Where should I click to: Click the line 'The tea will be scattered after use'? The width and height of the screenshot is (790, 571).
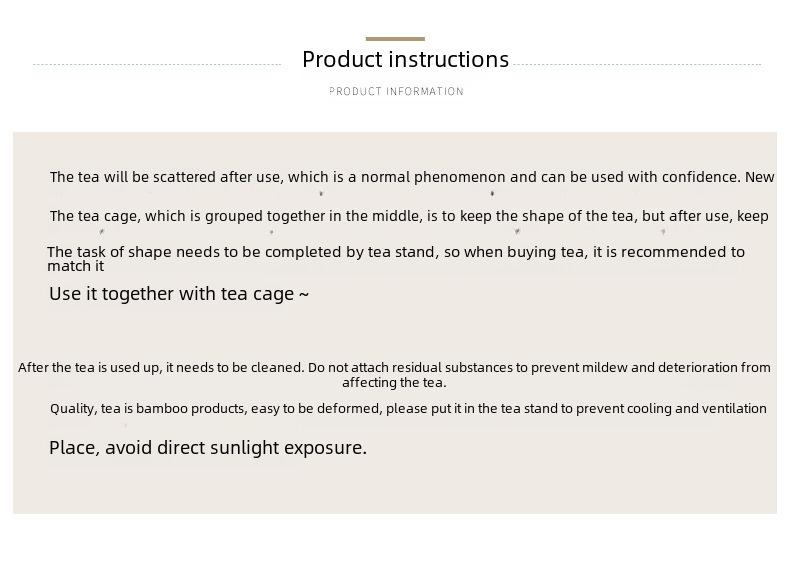412,177
